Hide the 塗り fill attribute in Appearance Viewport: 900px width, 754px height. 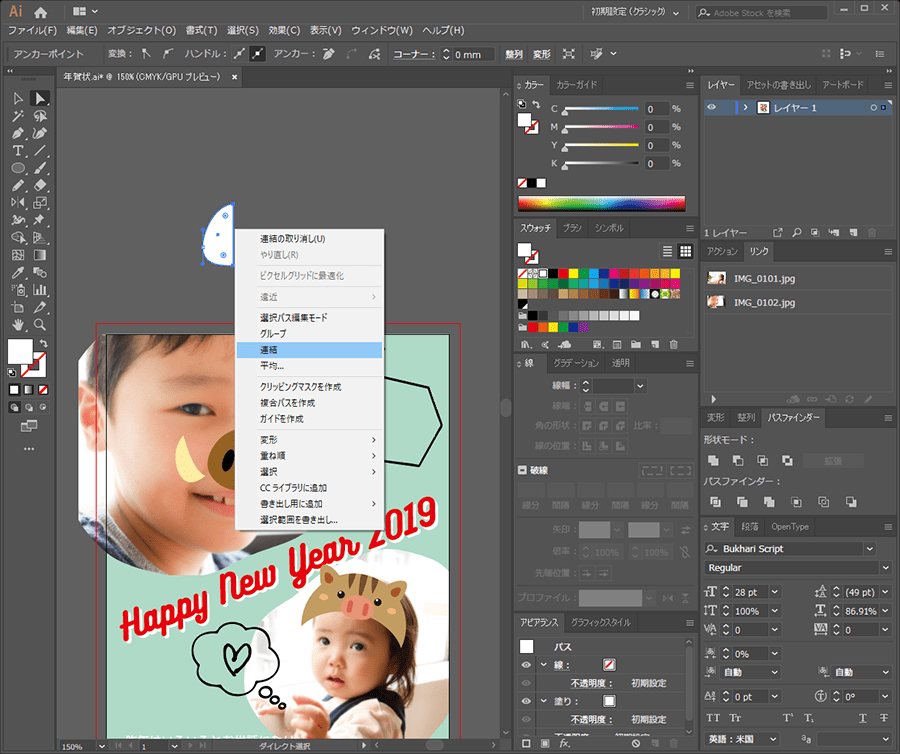(526, 701)
